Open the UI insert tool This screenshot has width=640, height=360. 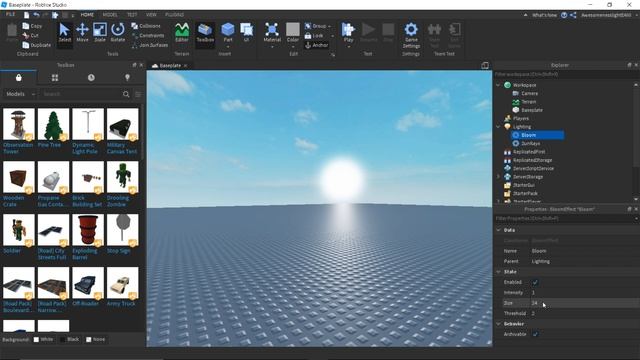247,33
